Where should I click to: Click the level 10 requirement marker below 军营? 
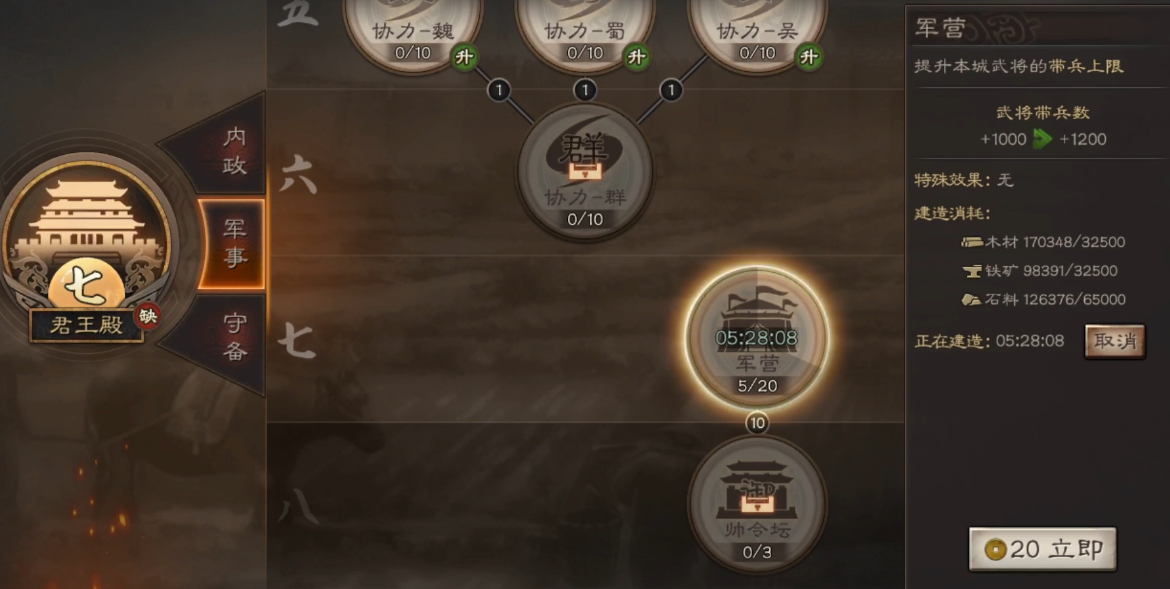tap(757, 423)
